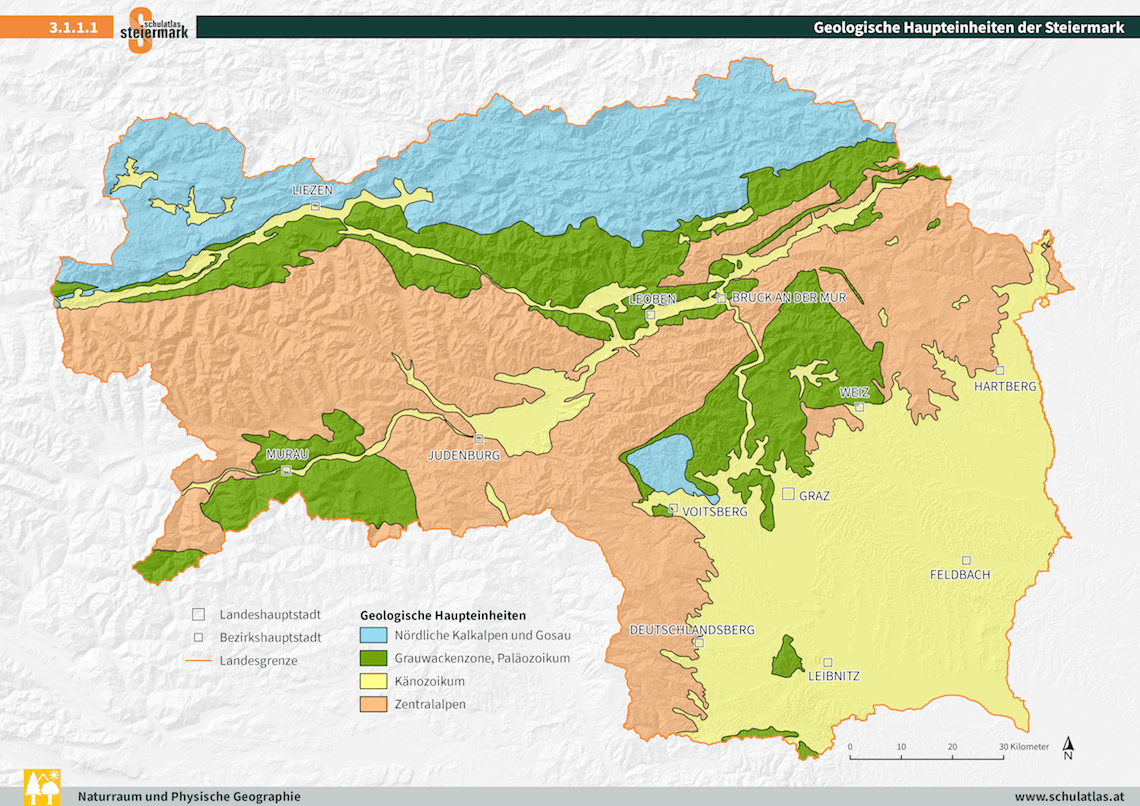Click the Feldbach city marker
1140x806 pixels.
point(966,560)
